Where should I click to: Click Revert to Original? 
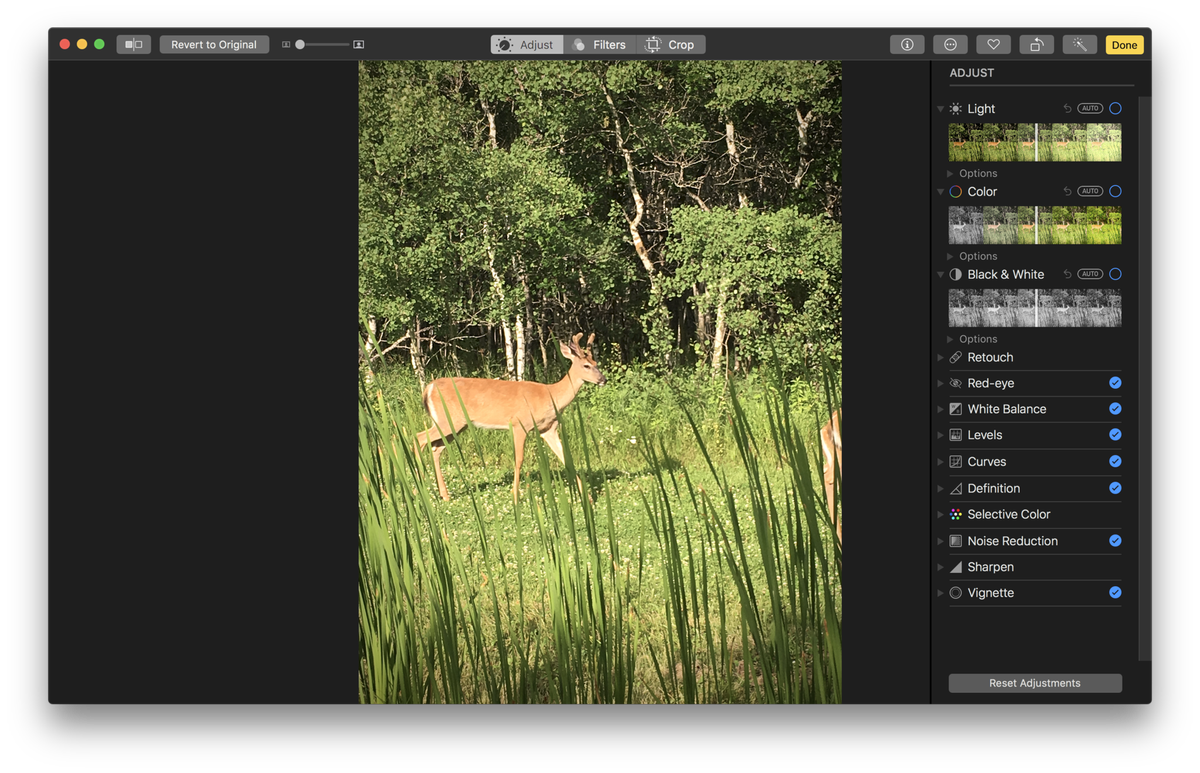tap(214, 44)
